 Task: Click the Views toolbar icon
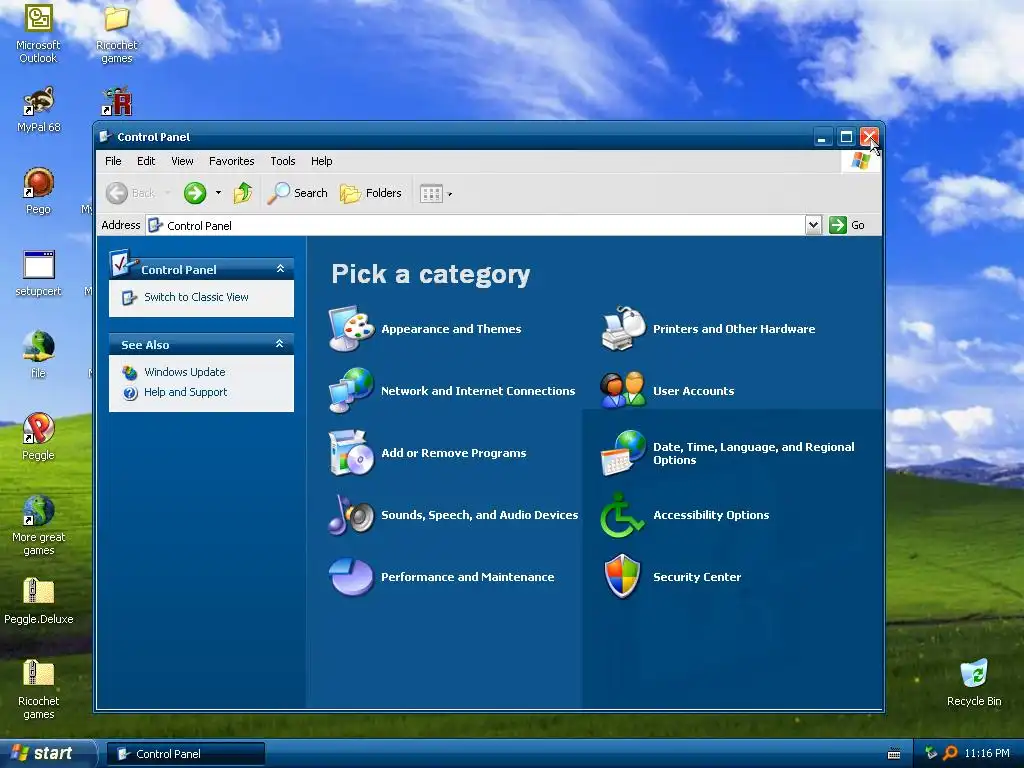431,193
